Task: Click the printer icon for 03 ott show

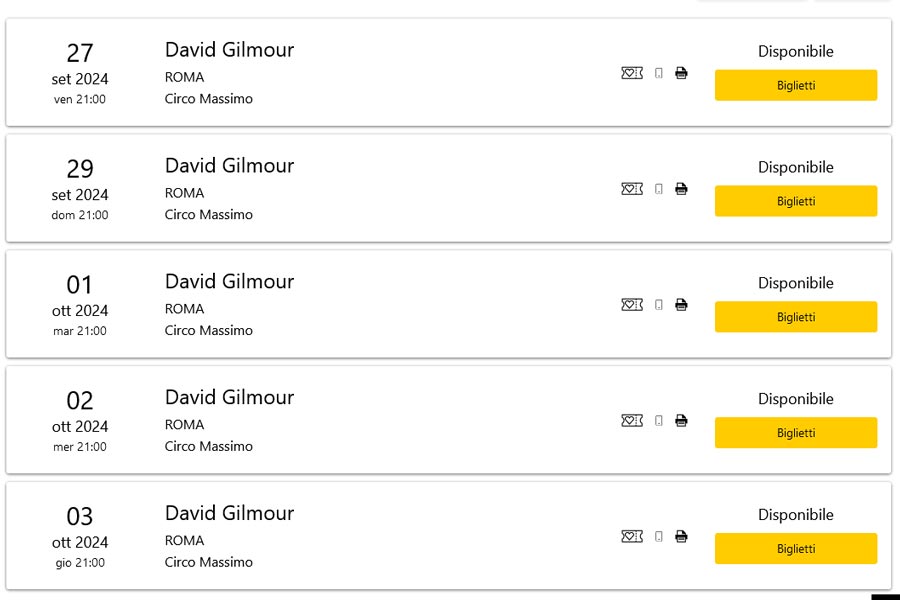Action: tap(681, 537)
